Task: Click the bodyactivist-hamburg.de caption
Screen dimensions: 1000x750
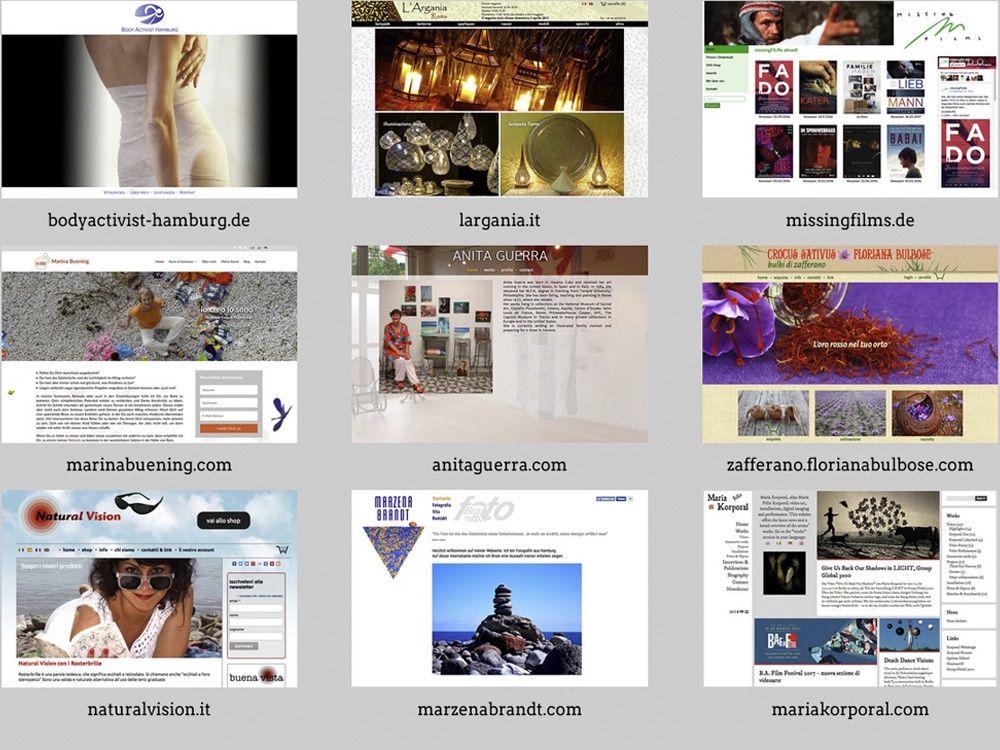Action: tap(149, 221)
